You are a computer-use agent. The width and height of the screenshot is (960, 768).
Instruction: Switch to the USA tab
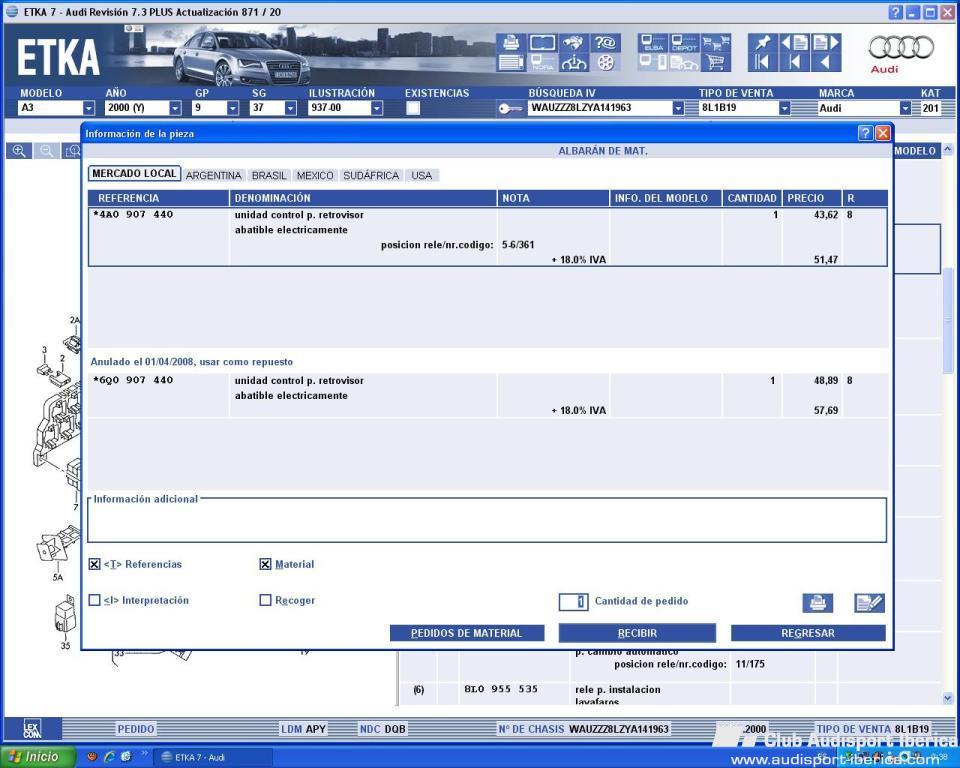[x=422, y=176]
